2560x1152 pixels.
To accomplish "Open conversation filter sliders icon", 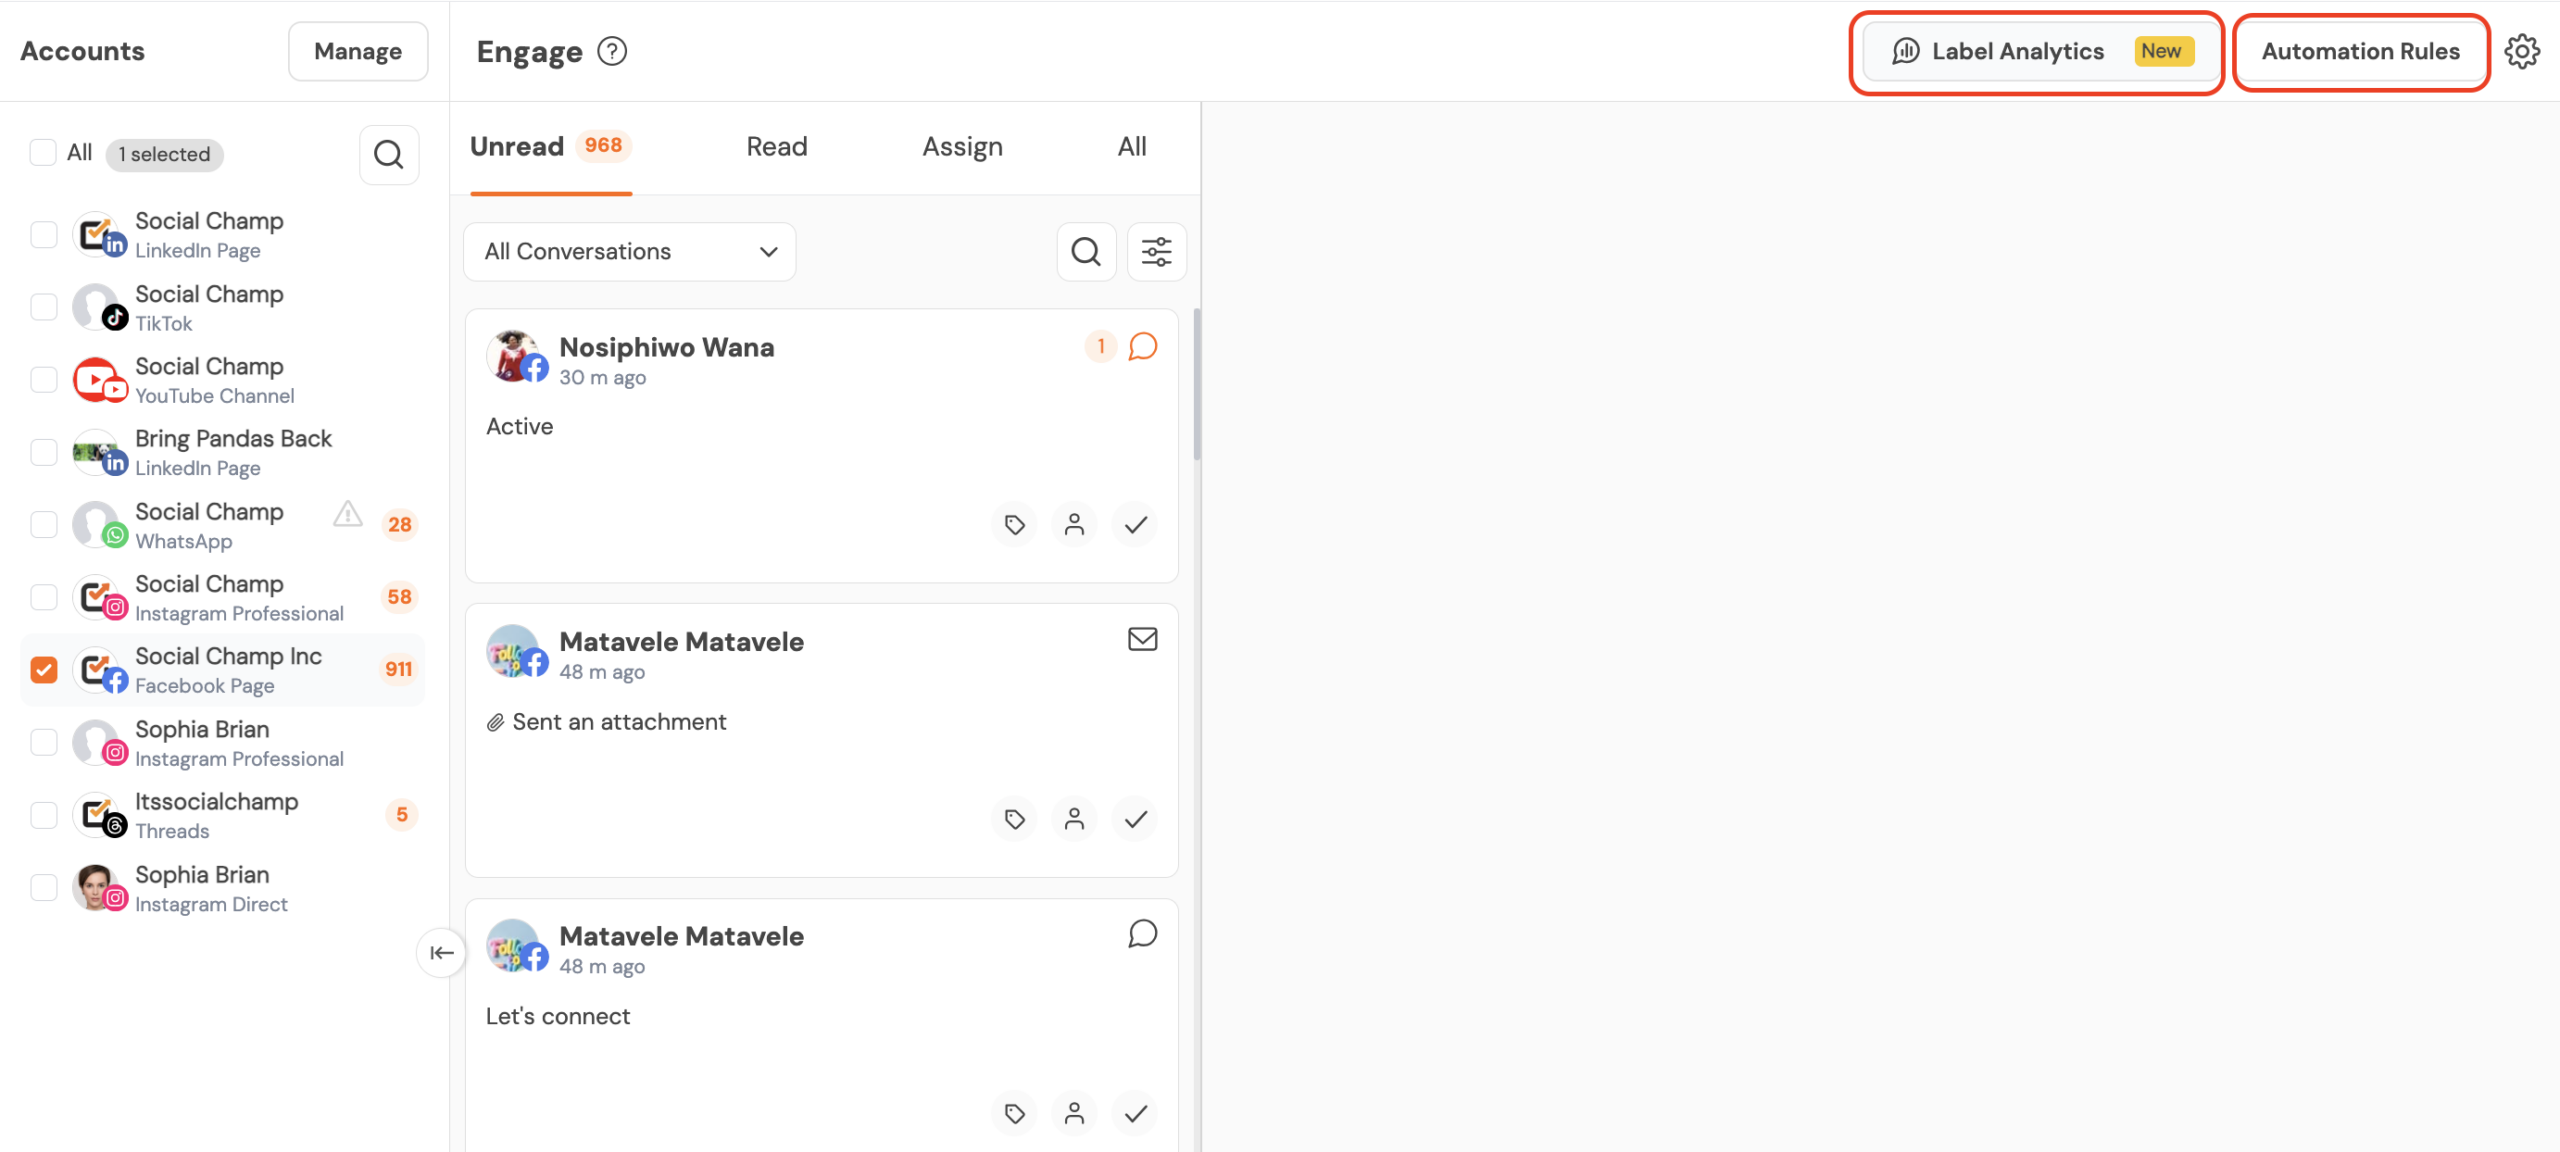I will coord(1156,252).
